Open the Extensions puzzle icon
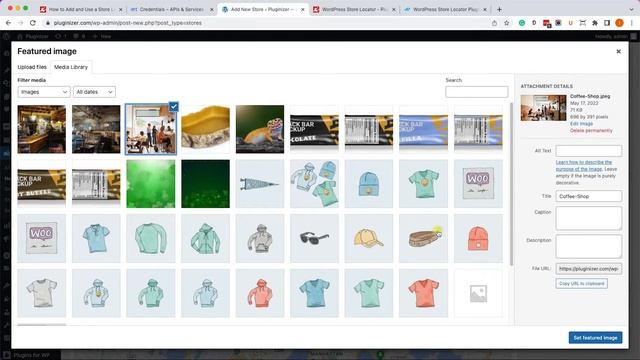640x360 pixels. 595,23
